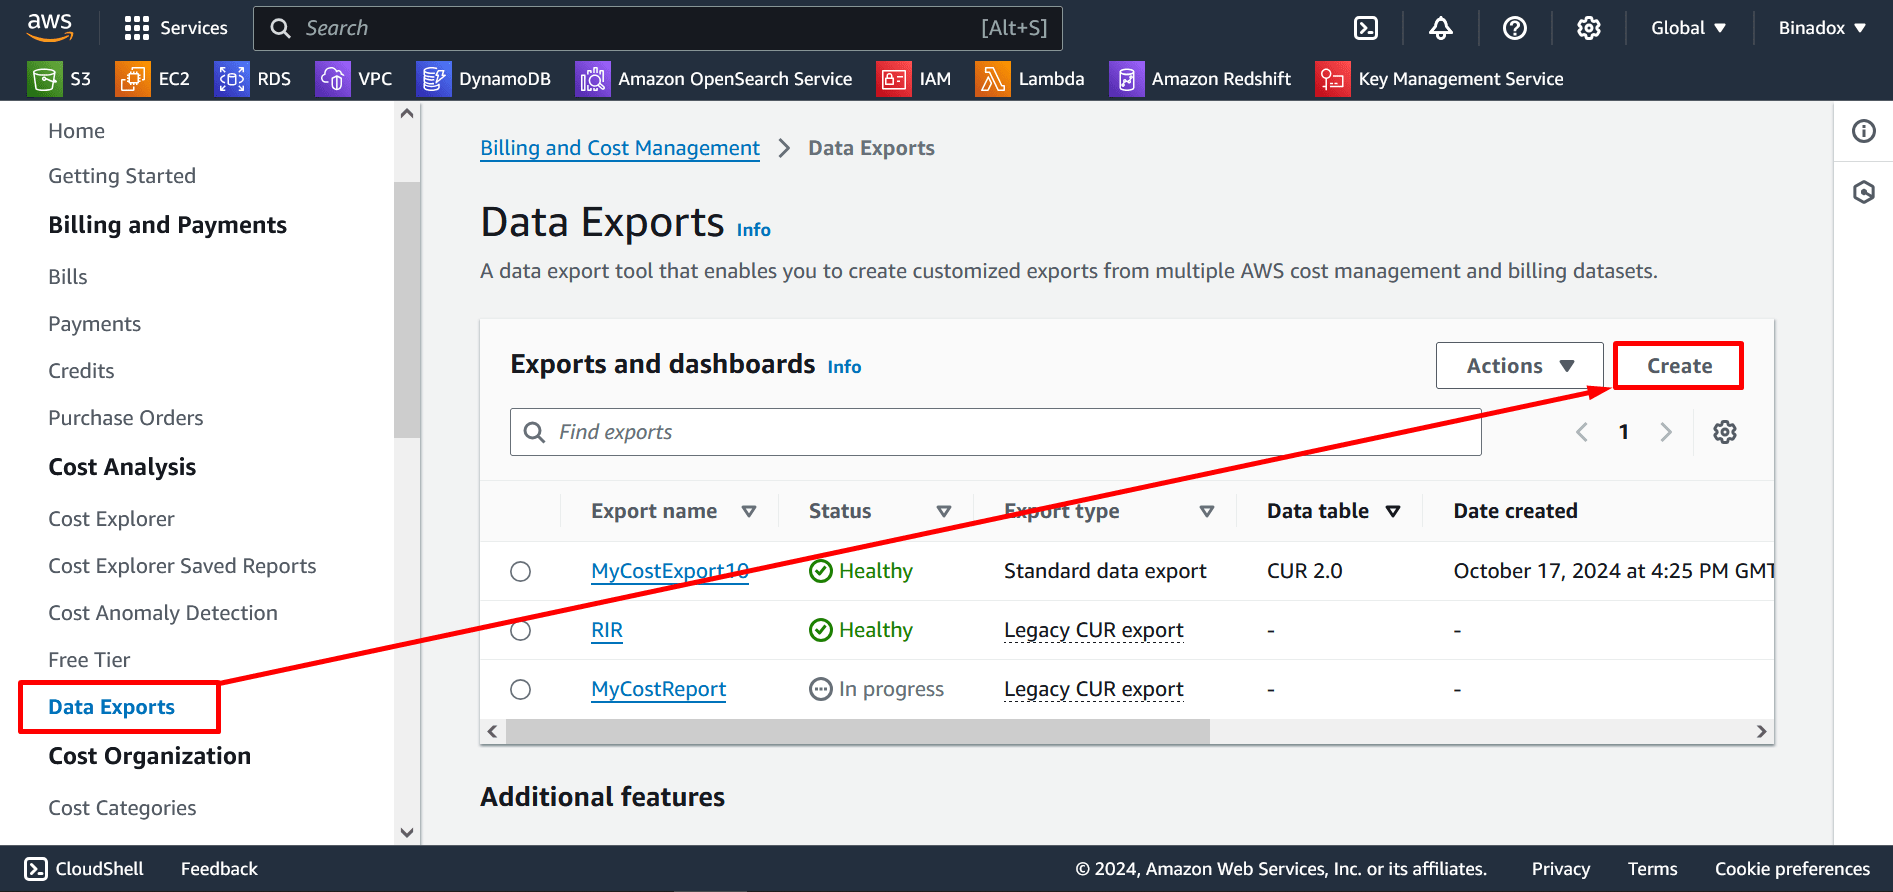Open the help question mark menu
Image resolution: width=1893 pixels, height=892 pixels.
(1514, 28)
